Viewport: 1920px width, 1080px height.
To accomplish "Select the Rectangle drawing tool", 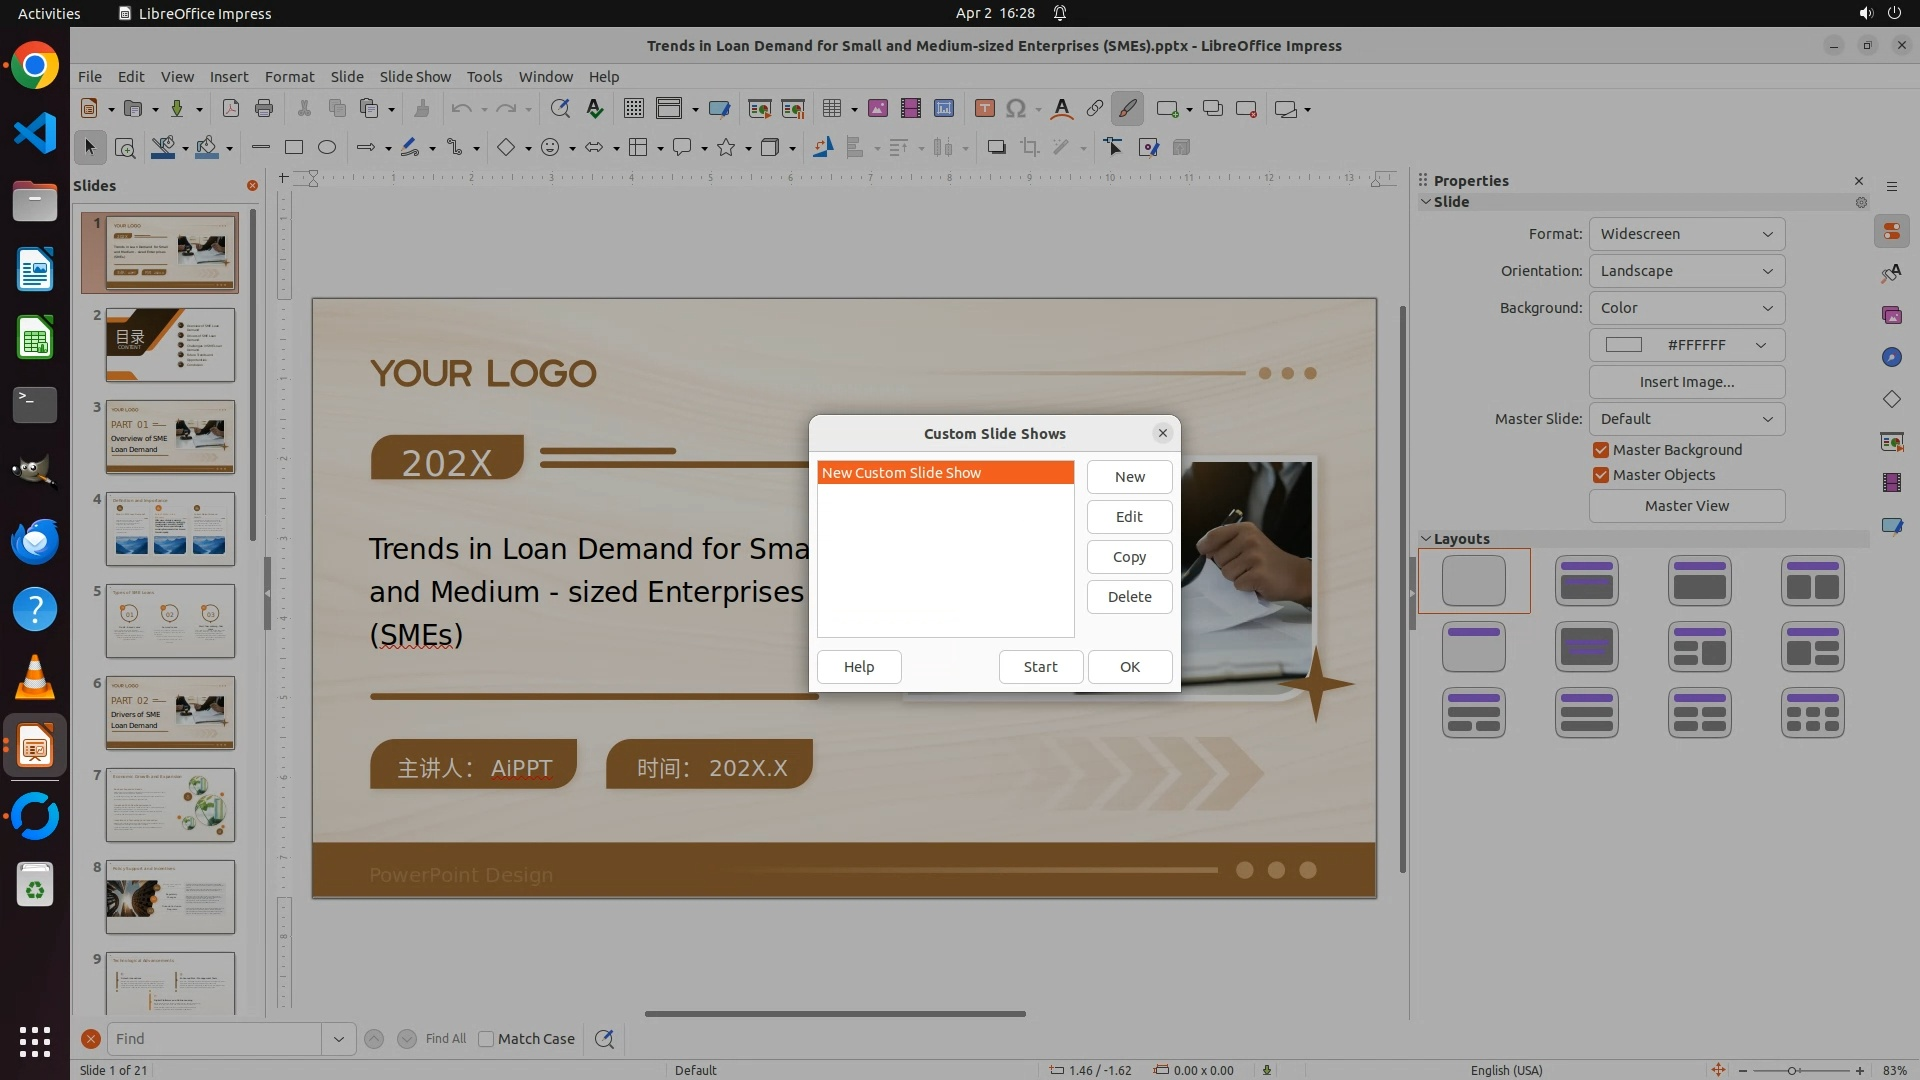I will click(x=294, y=147).
